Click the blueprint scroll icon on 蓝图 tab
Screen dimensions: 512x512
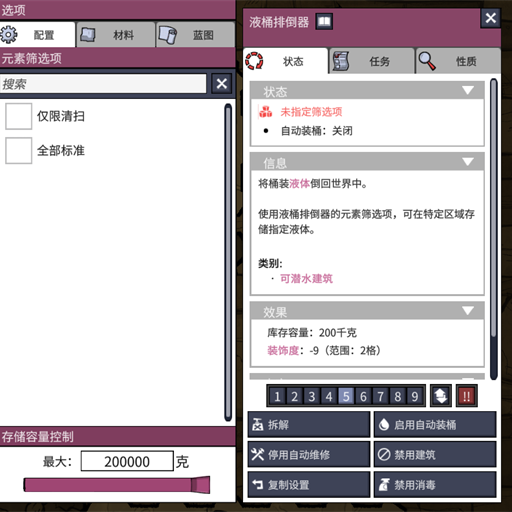coord(168,35)
